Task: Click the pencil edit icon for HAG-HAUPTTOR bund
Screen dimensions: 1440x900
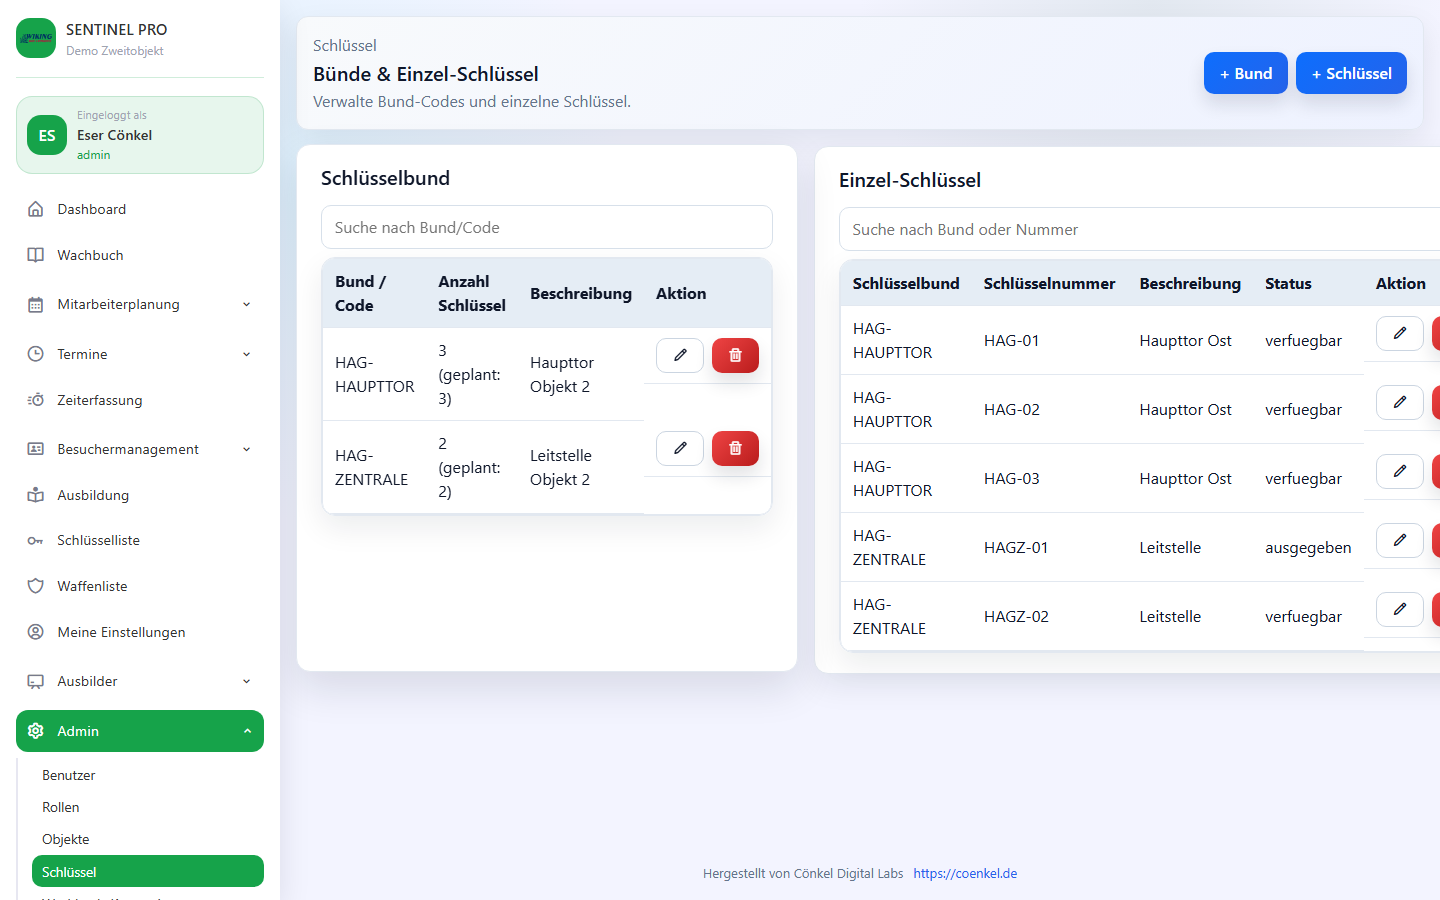Action: point(680,355)
